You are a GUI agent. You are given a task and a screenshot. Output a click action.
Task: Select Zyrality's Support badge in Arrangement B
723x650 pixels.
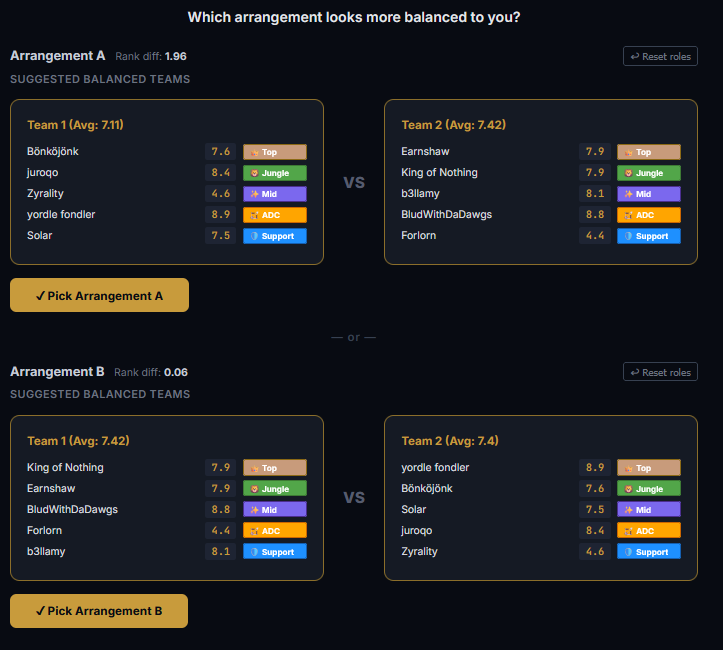[649, 551]
